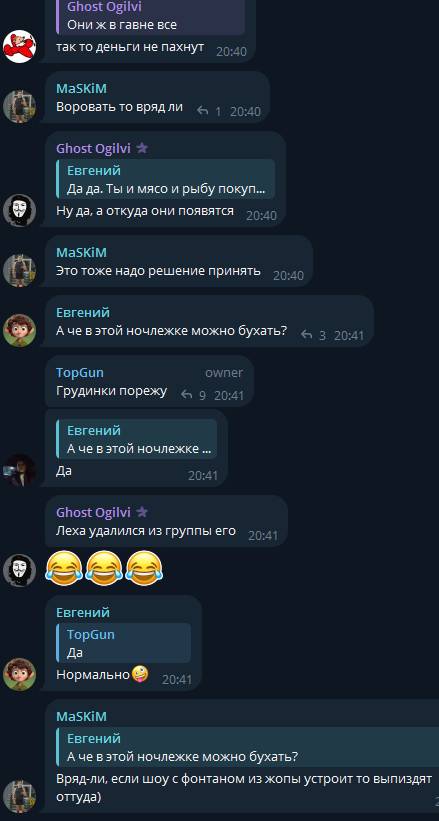The height and width of the screenshot is (821, 439).
Task: Click the reply arrow on 'Воровать то вряд ли'
Action: point(202,111)
